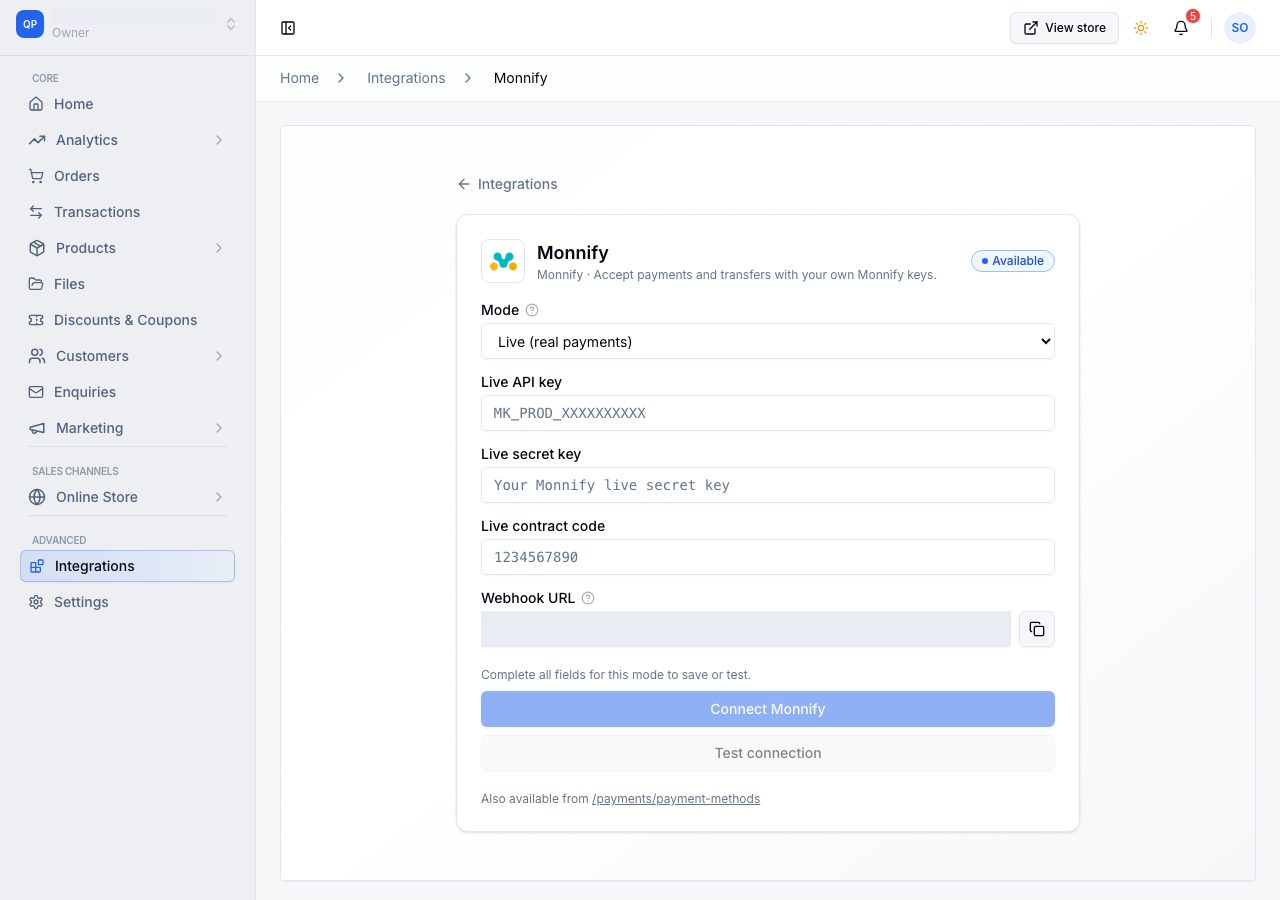Click the Monnify card heading
1280x900 pixels.
pos(573,253)
